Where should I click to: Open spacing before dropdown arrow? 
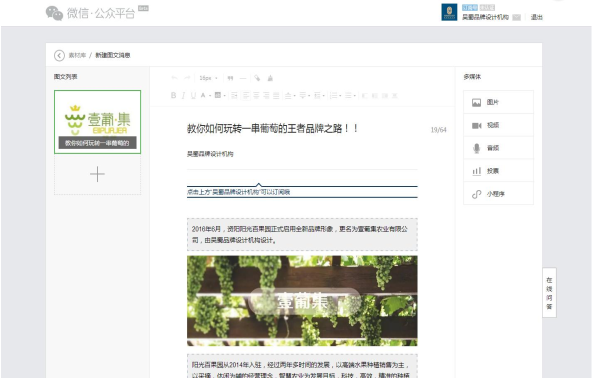294,96
